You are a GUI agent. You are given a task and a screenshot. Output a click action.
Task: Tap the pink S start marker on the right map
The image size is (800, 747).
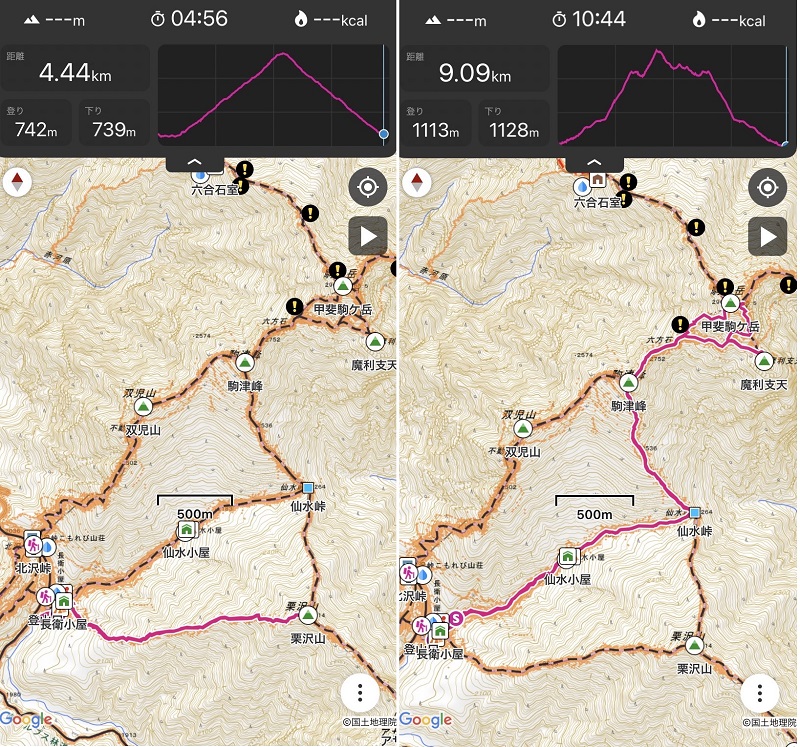(457, 617)
